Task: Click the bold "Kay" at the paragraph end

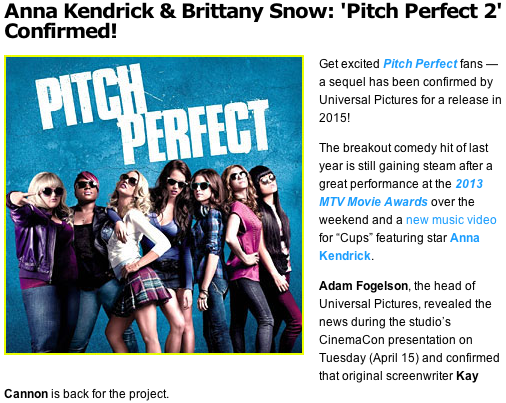Action: (467, 376)
